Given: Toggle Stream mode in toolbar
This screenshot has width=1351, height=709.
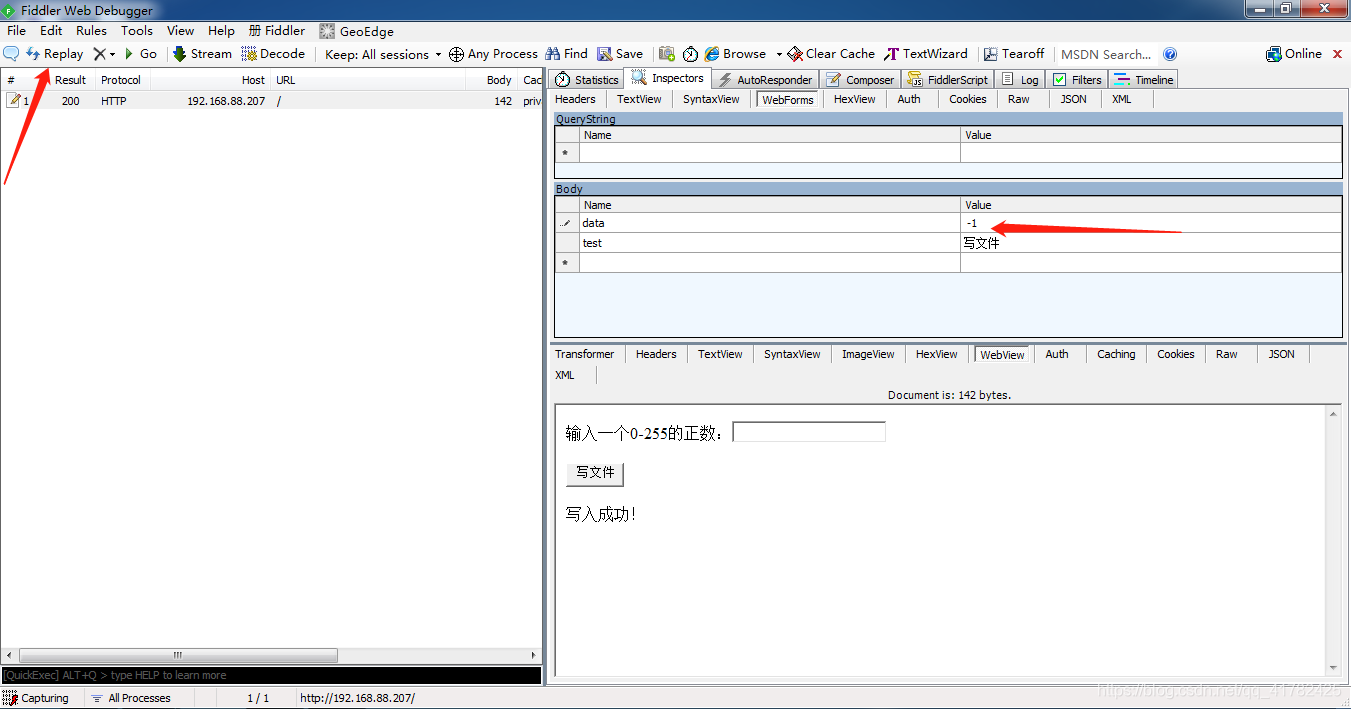Looking at the screenshot, I should coord(202,54).
